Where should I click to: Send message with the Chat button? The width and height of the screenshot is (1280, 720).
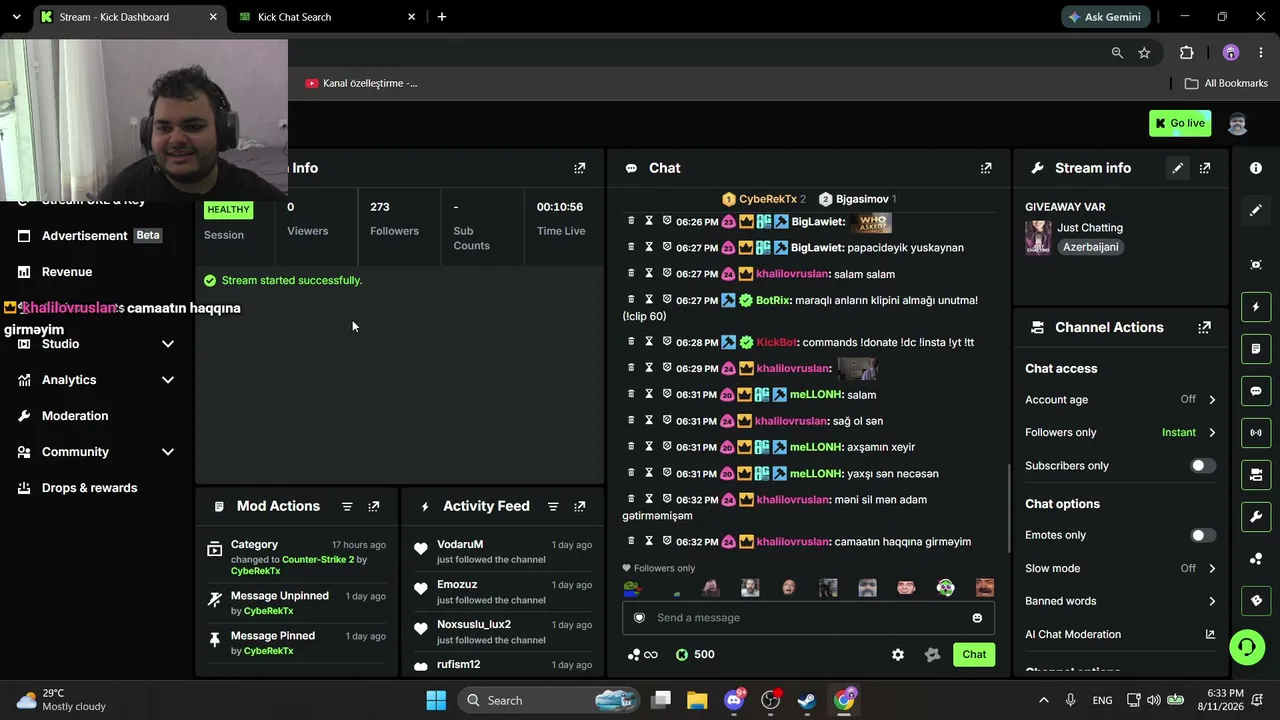pyautogui.click(x=974, y=655)
